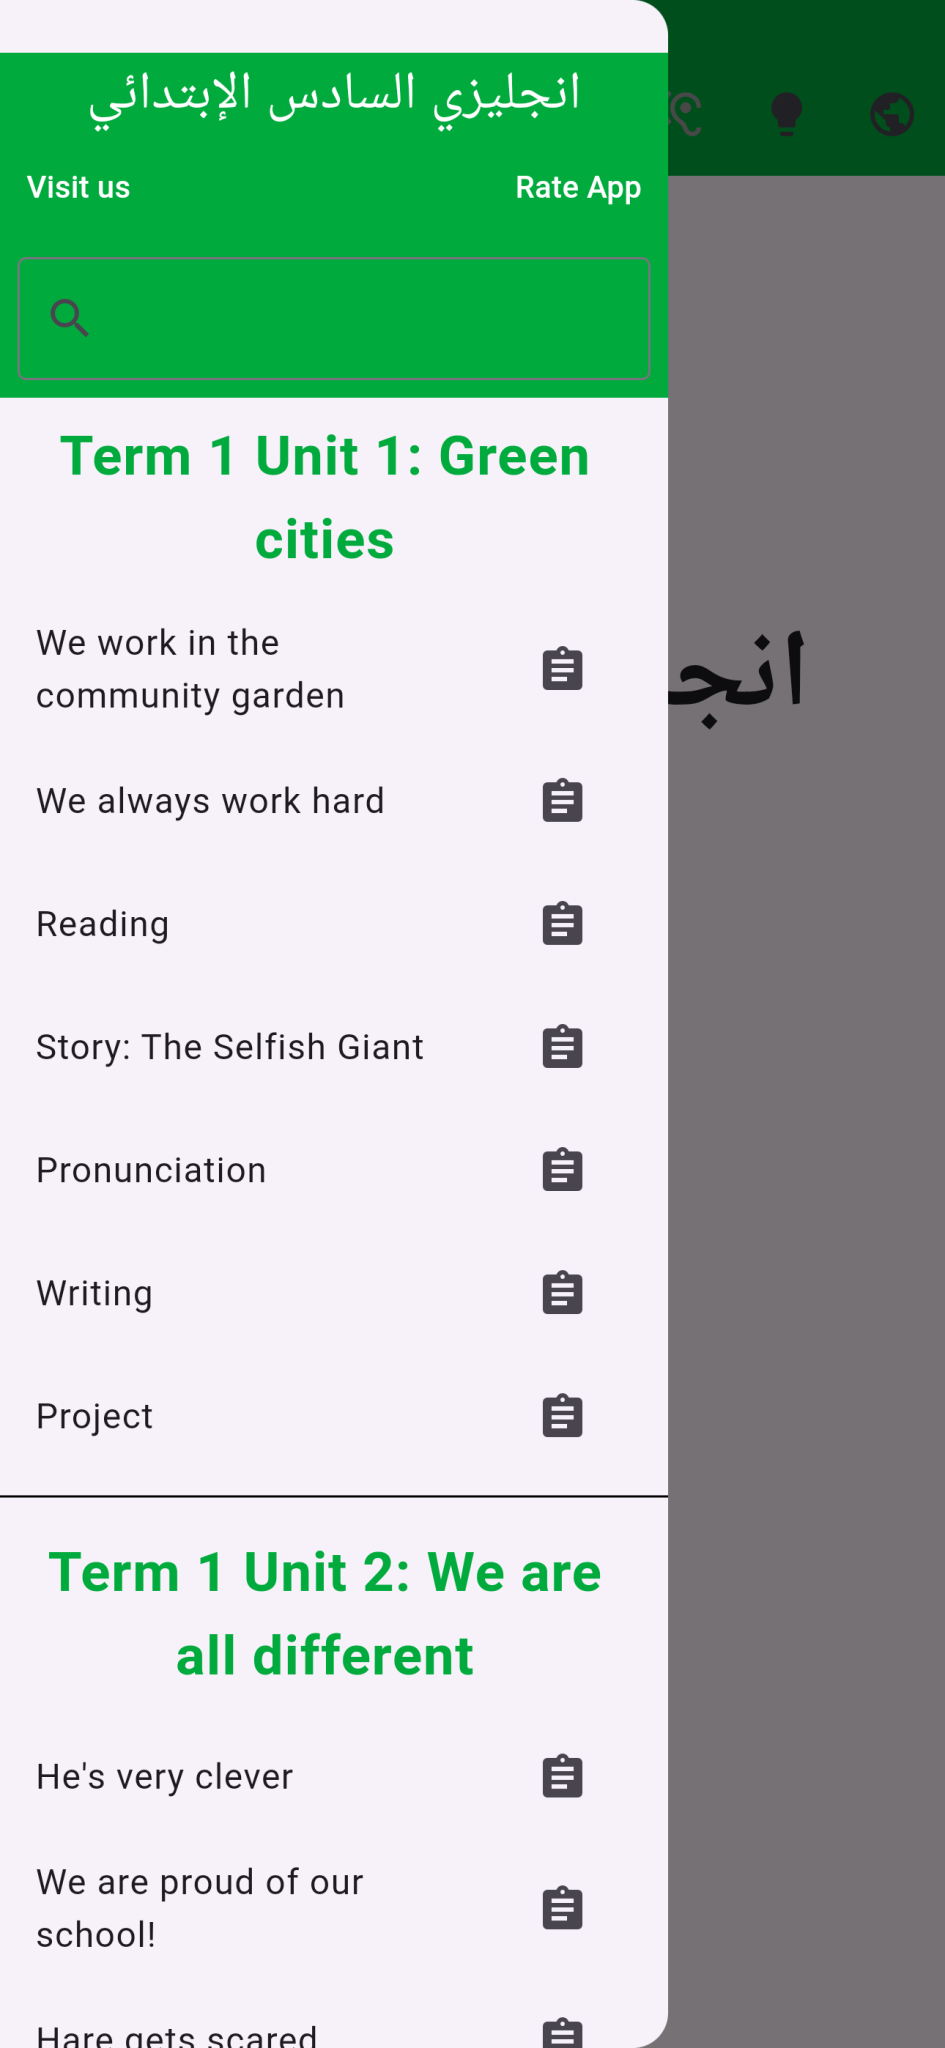Select the Hare gets scared lesson
Screen dimensions: 945x2048
177,2034
